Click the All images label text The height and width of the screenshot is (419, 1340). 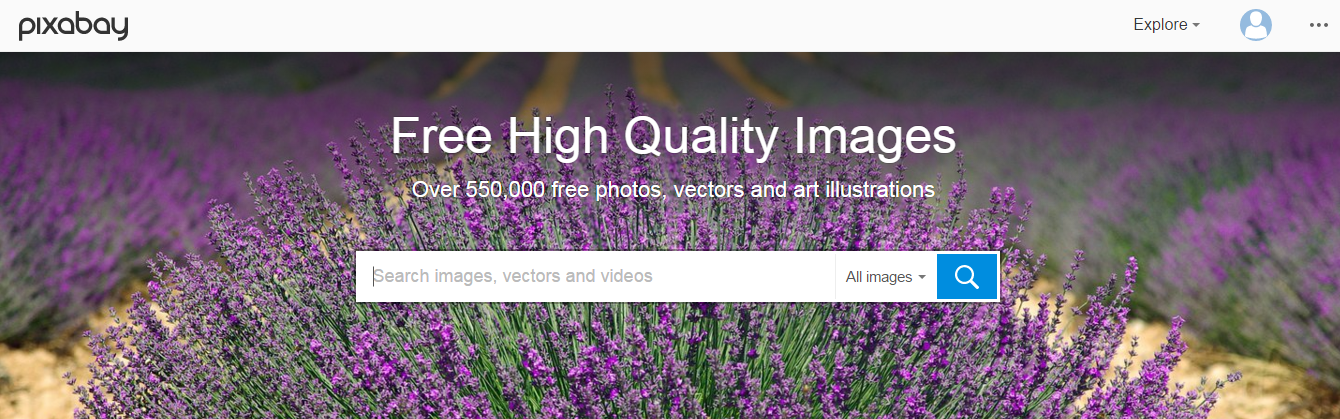pos(879,277)
